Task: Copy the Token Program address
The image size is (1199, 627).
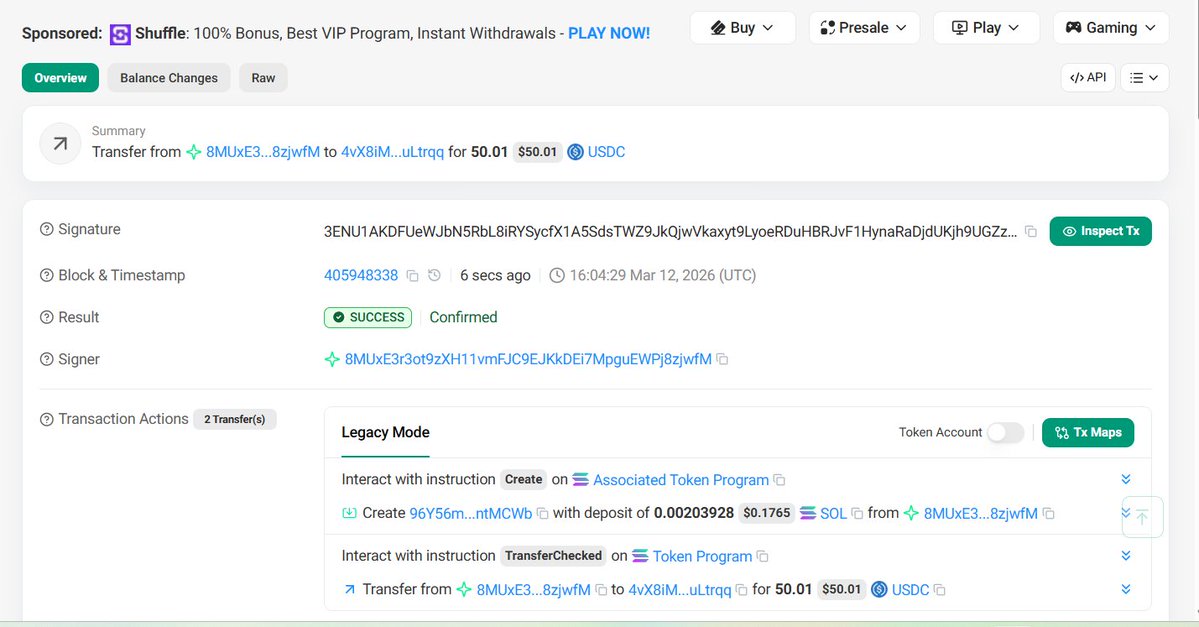Action: pyautogui.click(x=762, y=557)
